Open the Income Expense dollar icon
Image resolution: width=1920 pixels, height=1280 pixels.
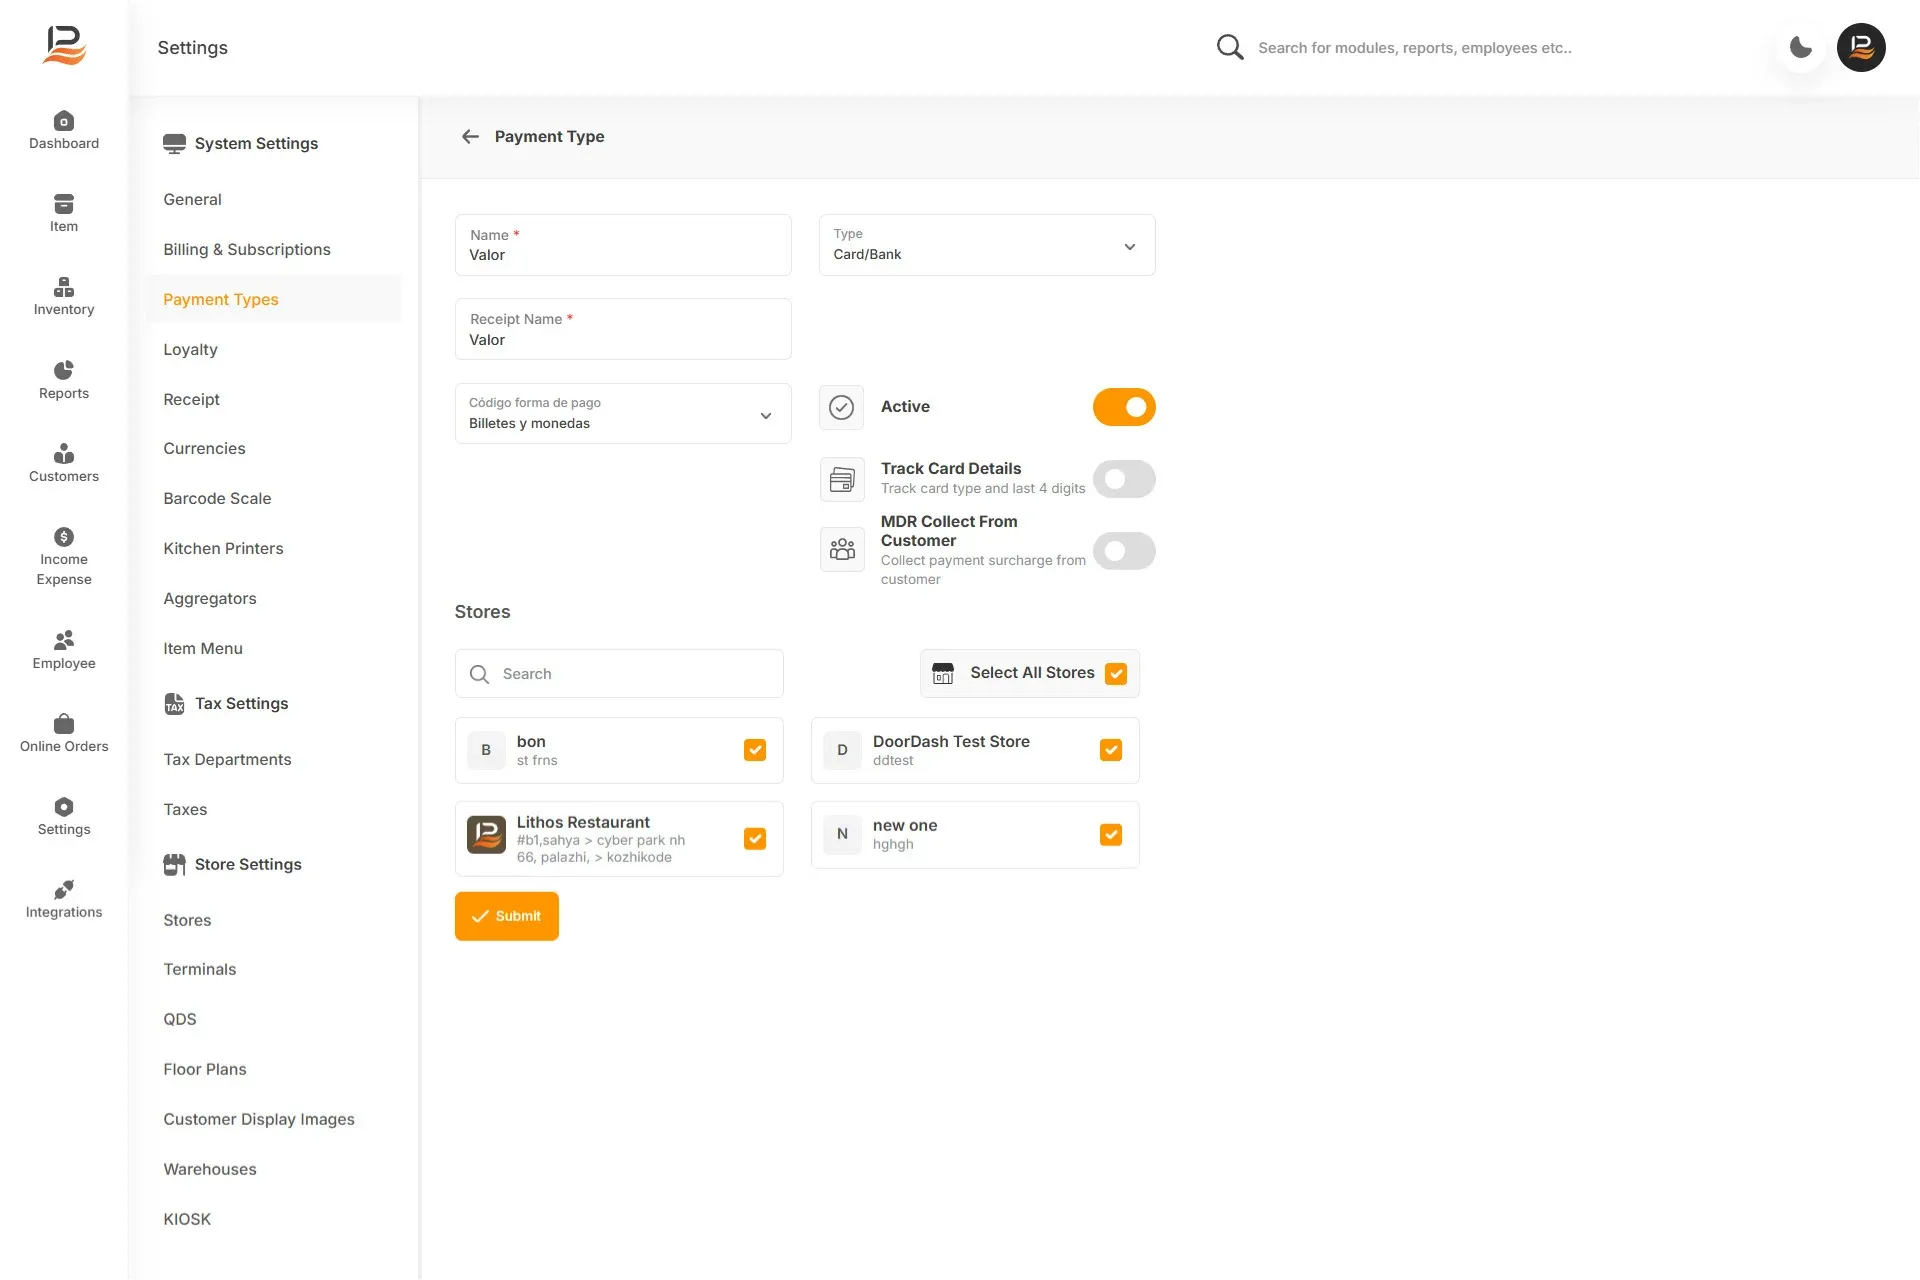pos(63,537)
